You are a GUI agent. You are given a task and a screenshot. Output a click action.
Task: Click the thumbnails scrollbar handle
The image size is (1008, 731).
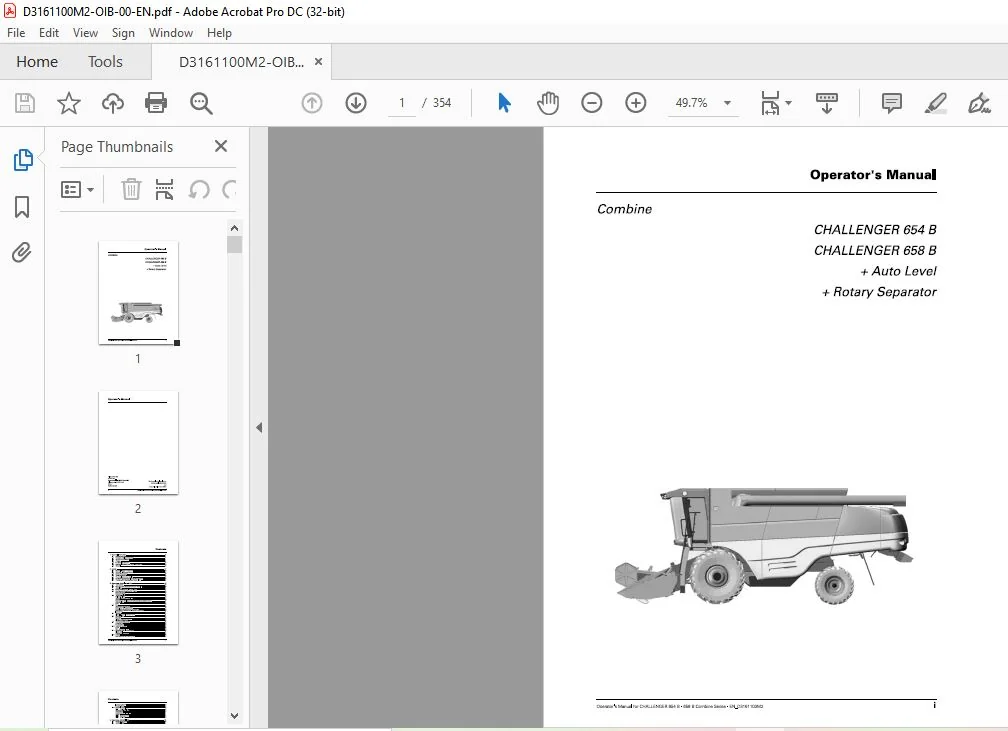(x=235, y=245)
